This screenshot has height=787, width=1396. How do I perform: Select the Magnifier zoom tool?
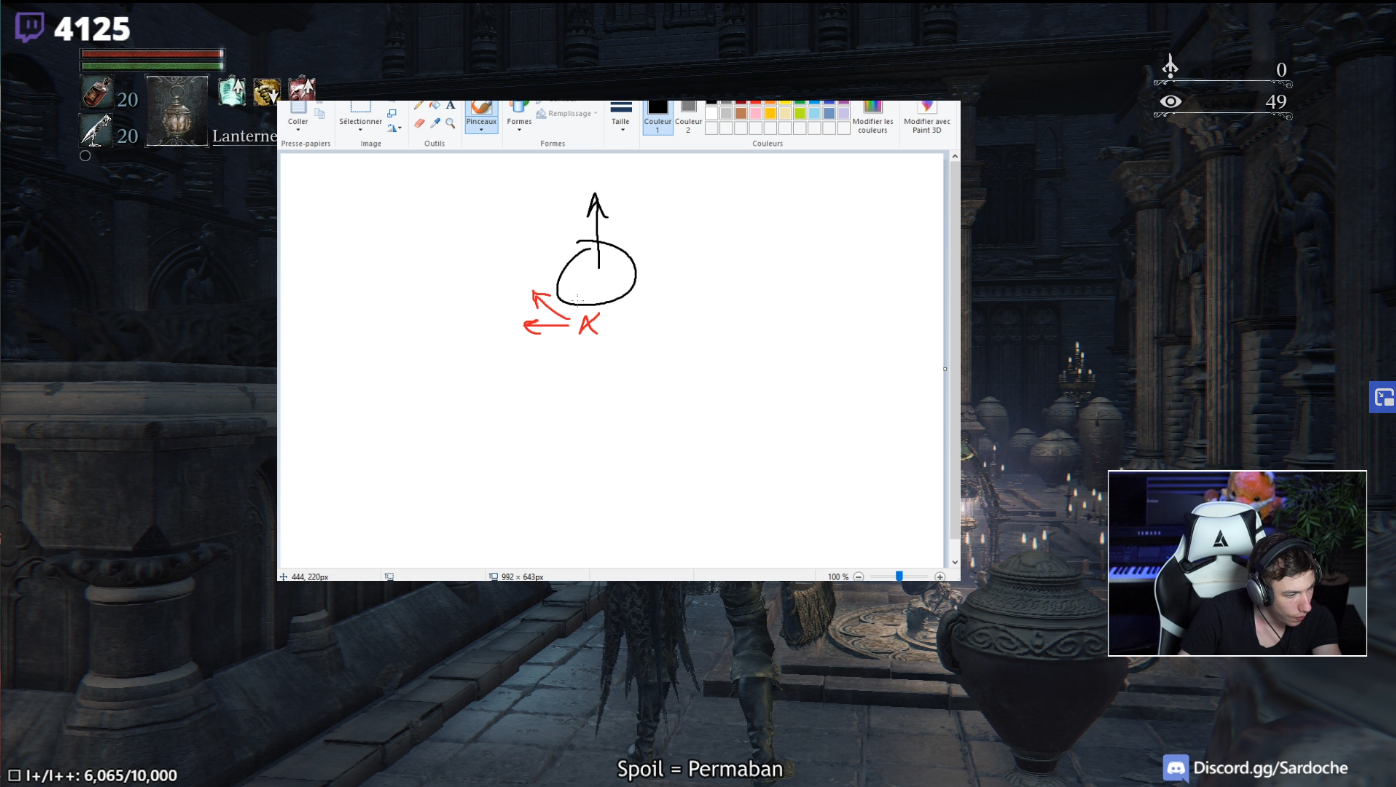point(450,123)
